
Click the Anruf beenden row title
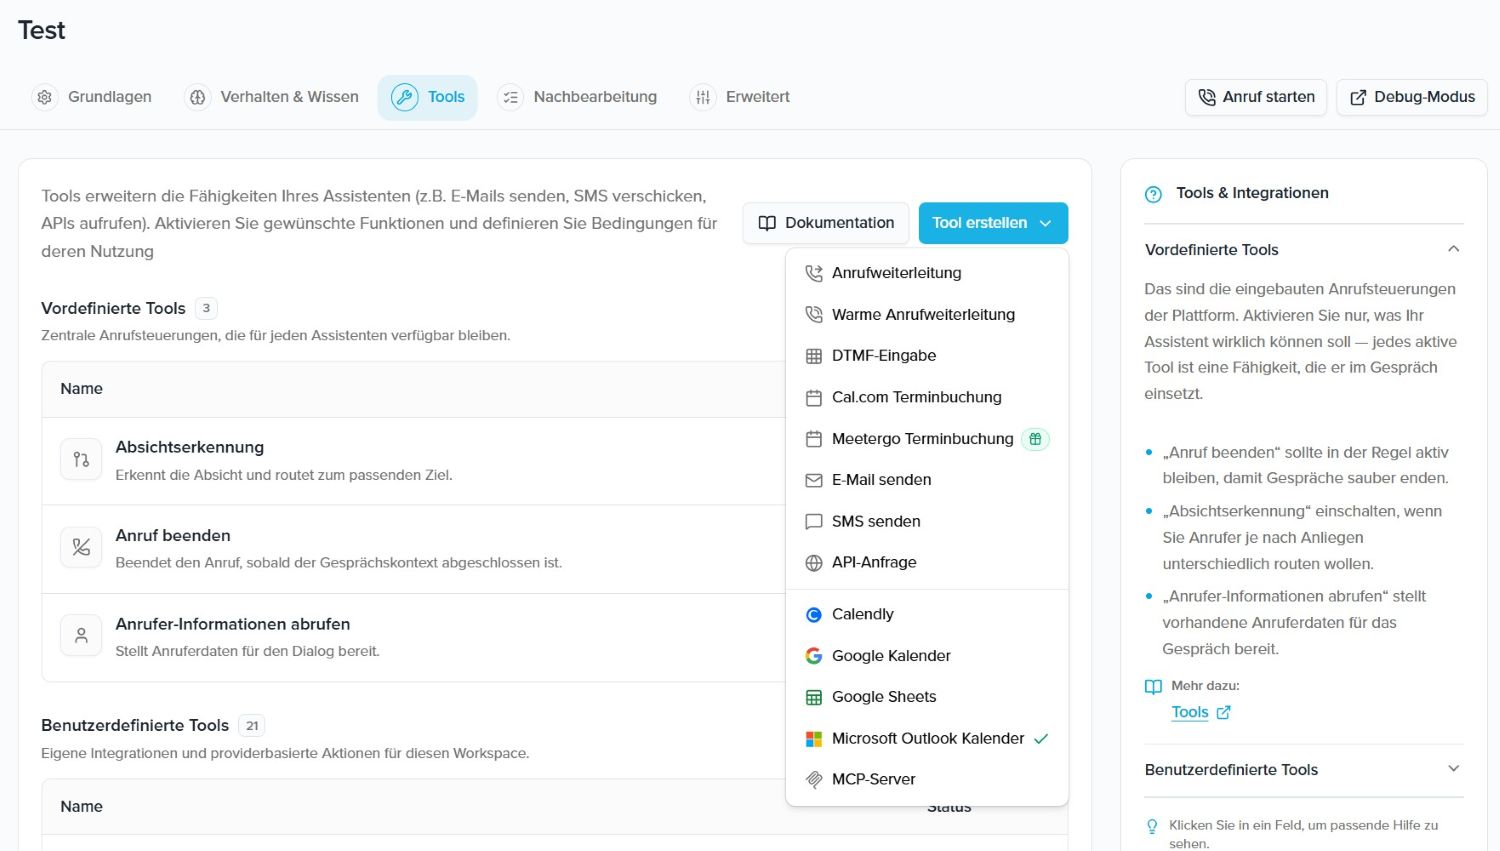(x=173, y=535)
